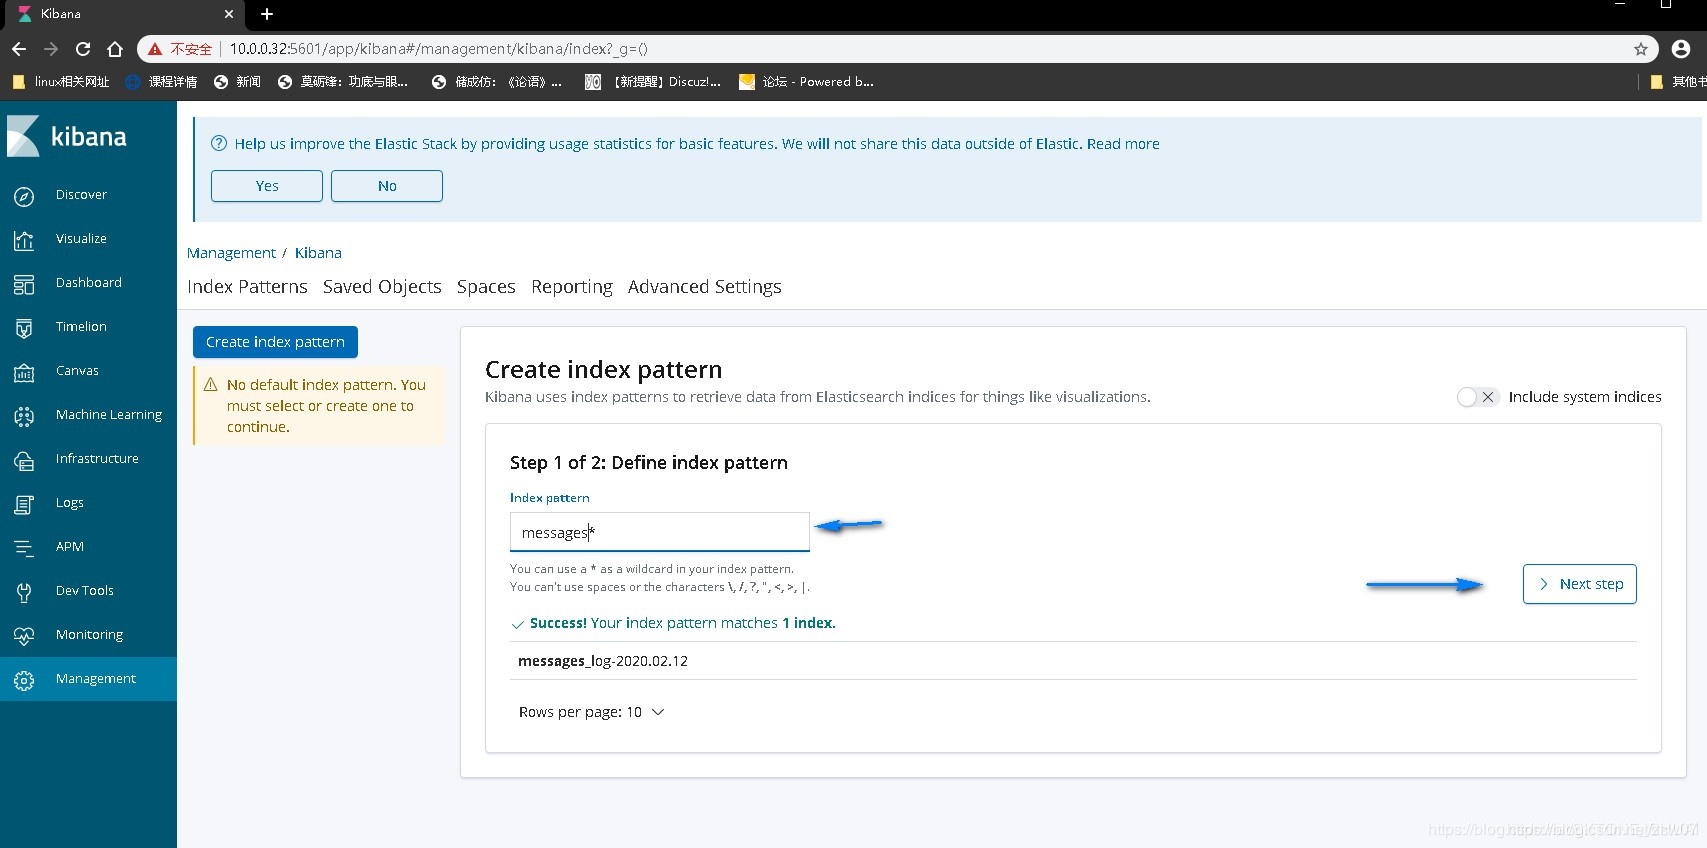Select the Timelion shield icon

point(24,328)
